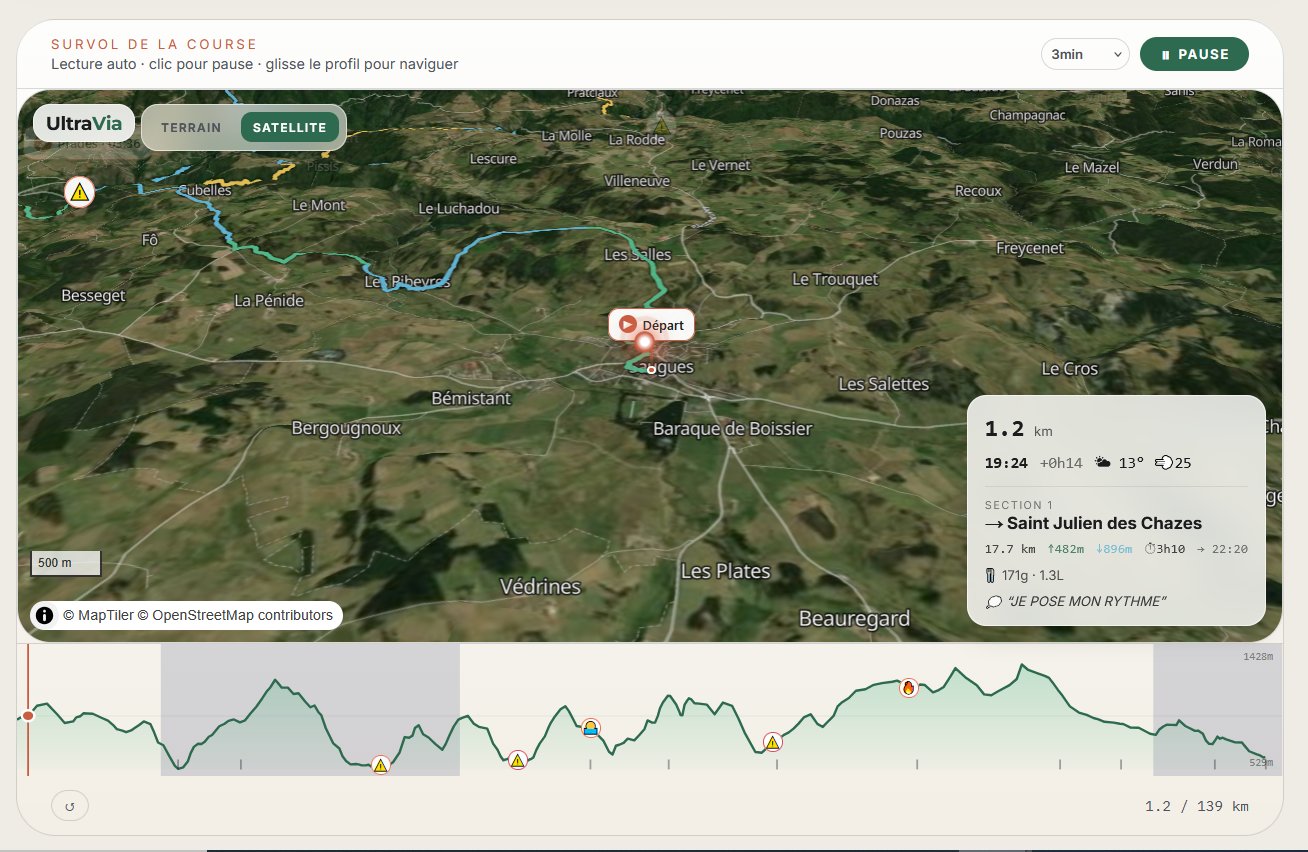The image size is (1308, 852).
Task: Click the UltraVia logo badge
Action: 84,124
